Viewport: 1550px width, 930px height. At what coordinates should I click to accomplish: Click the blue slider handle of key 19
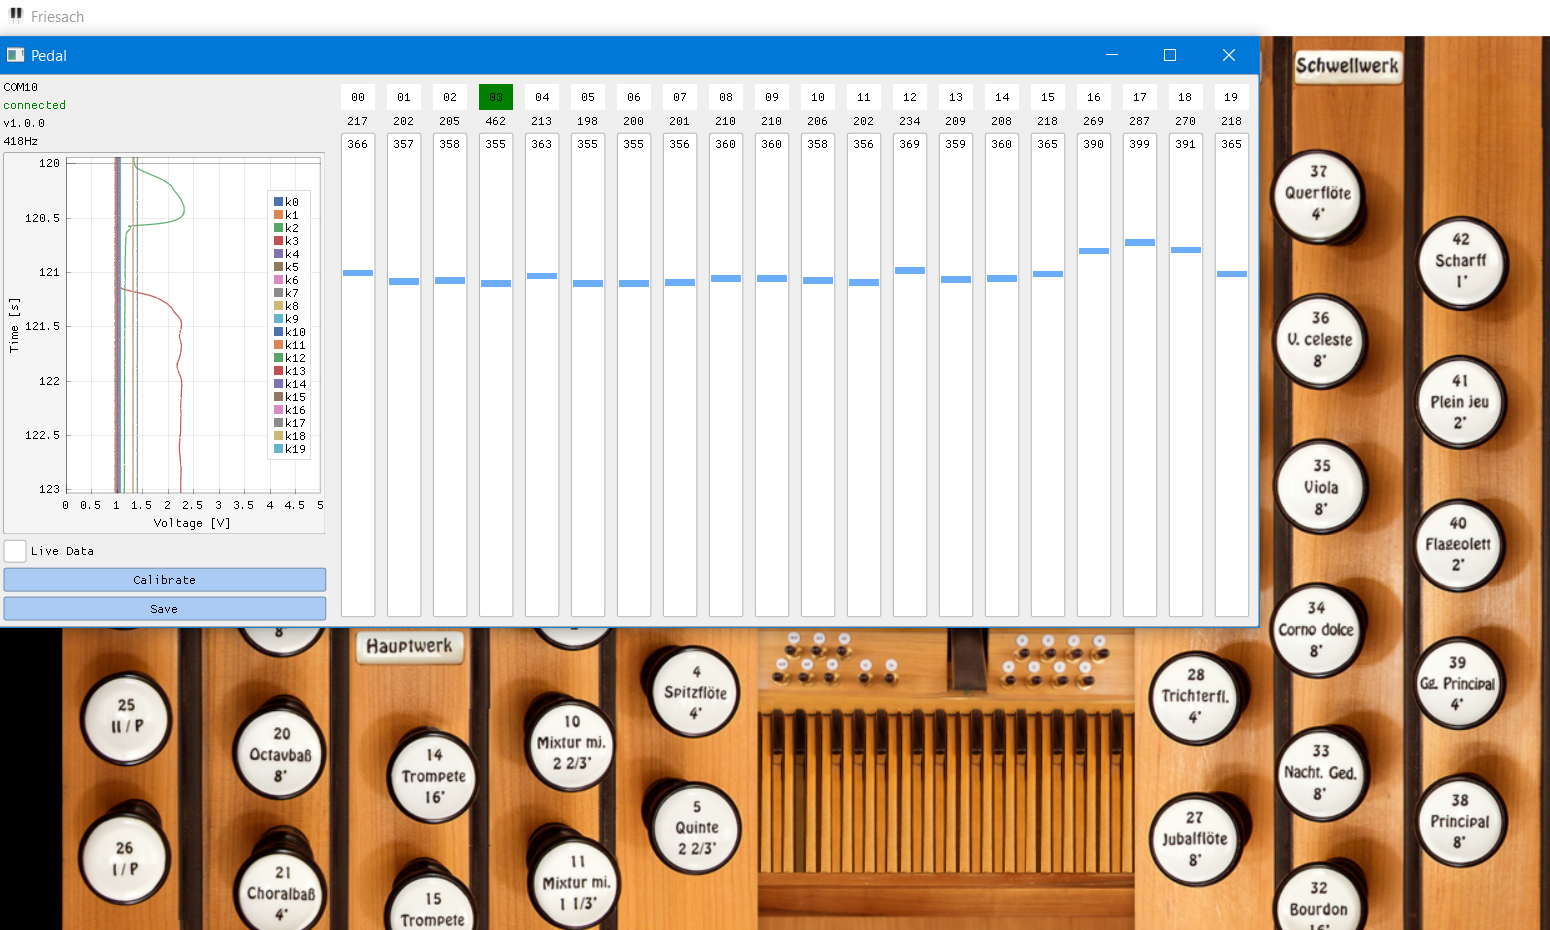tap(1232, 274)
